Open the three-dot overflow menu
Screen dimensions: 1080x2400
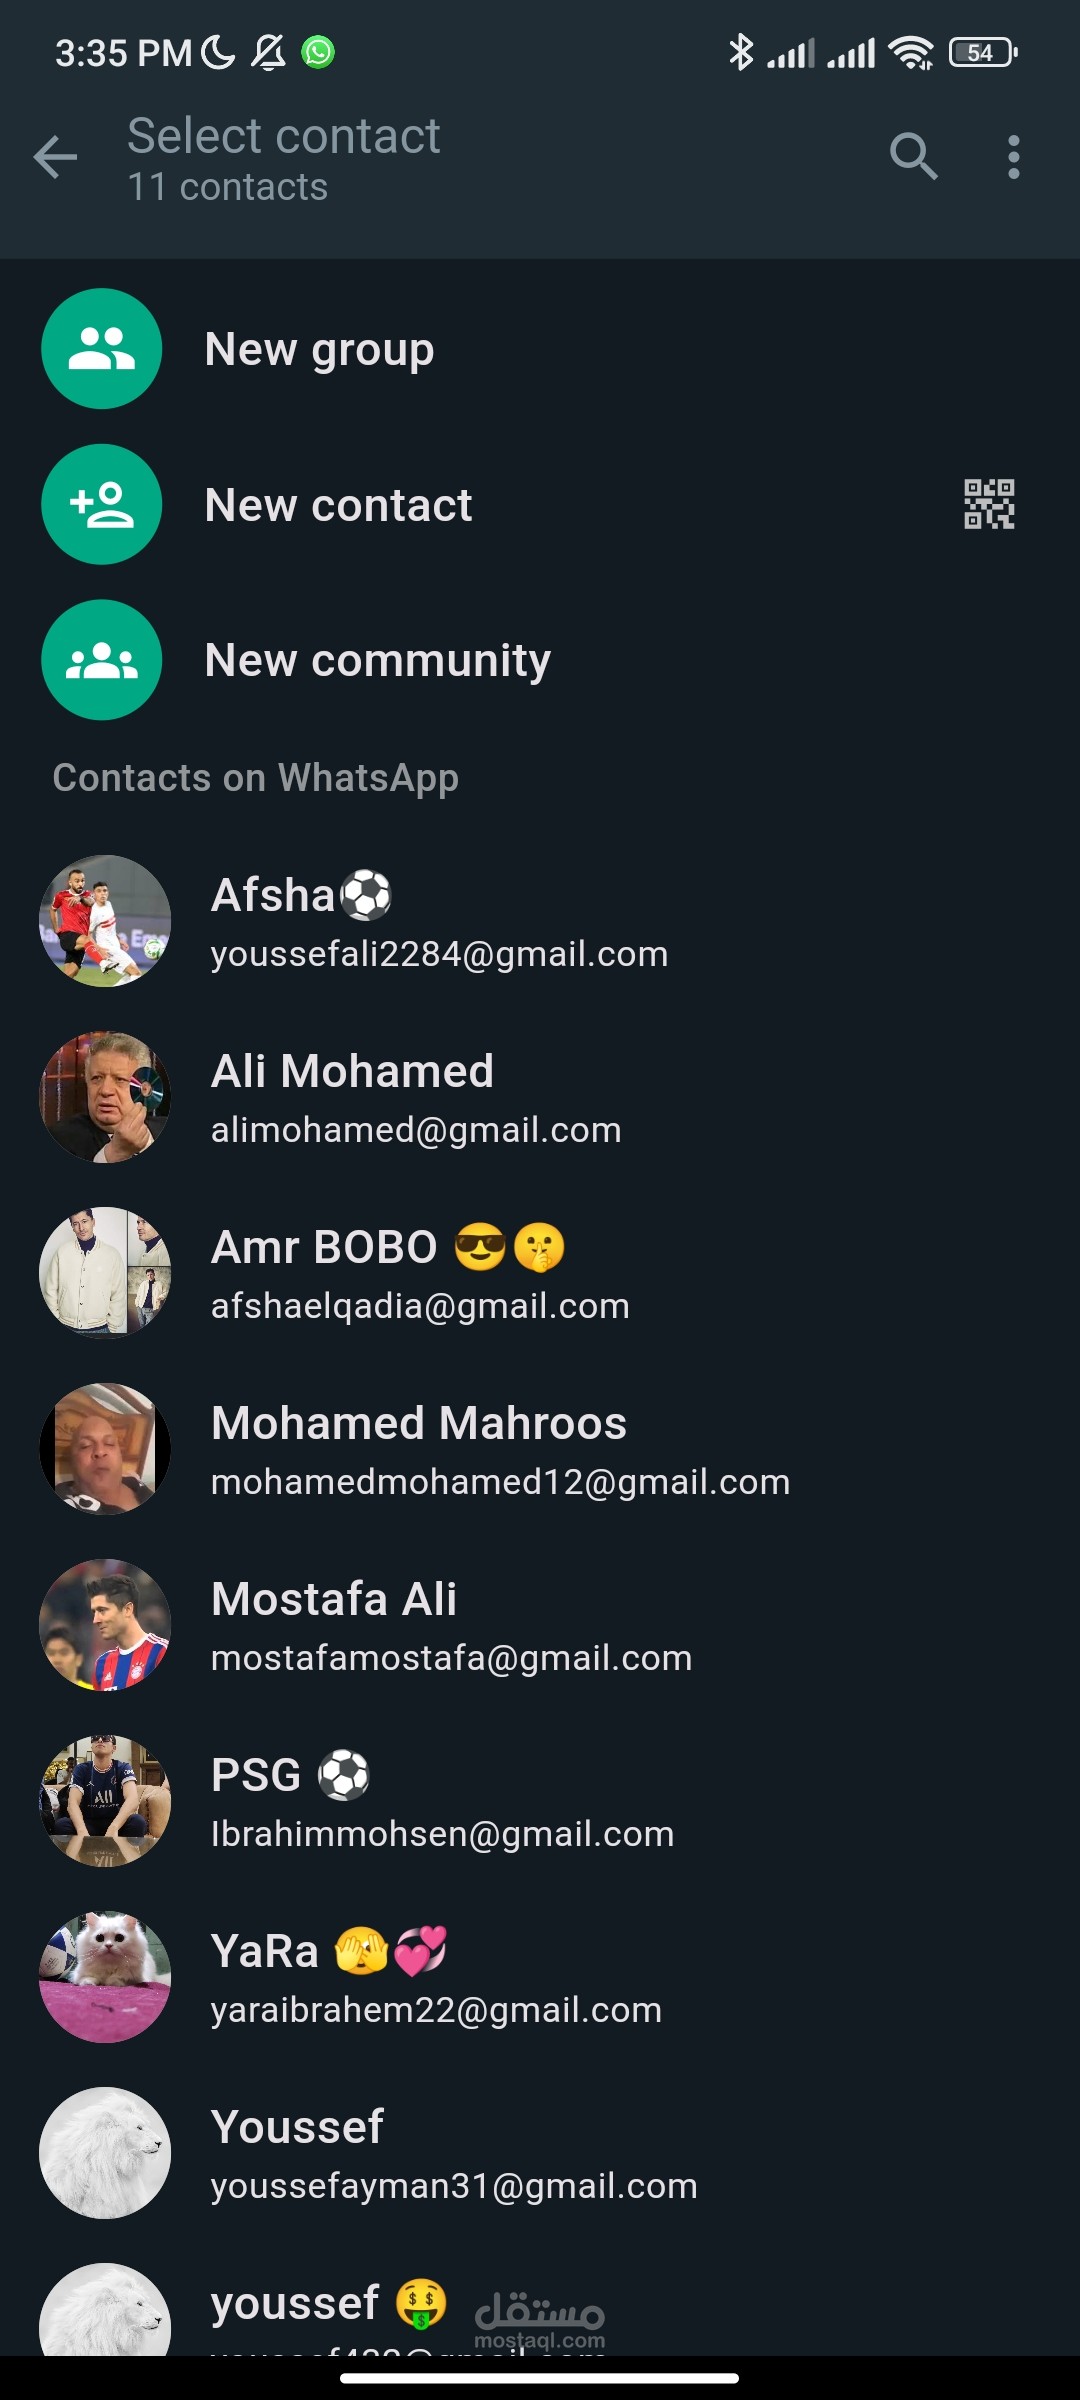pos(1014,157)
